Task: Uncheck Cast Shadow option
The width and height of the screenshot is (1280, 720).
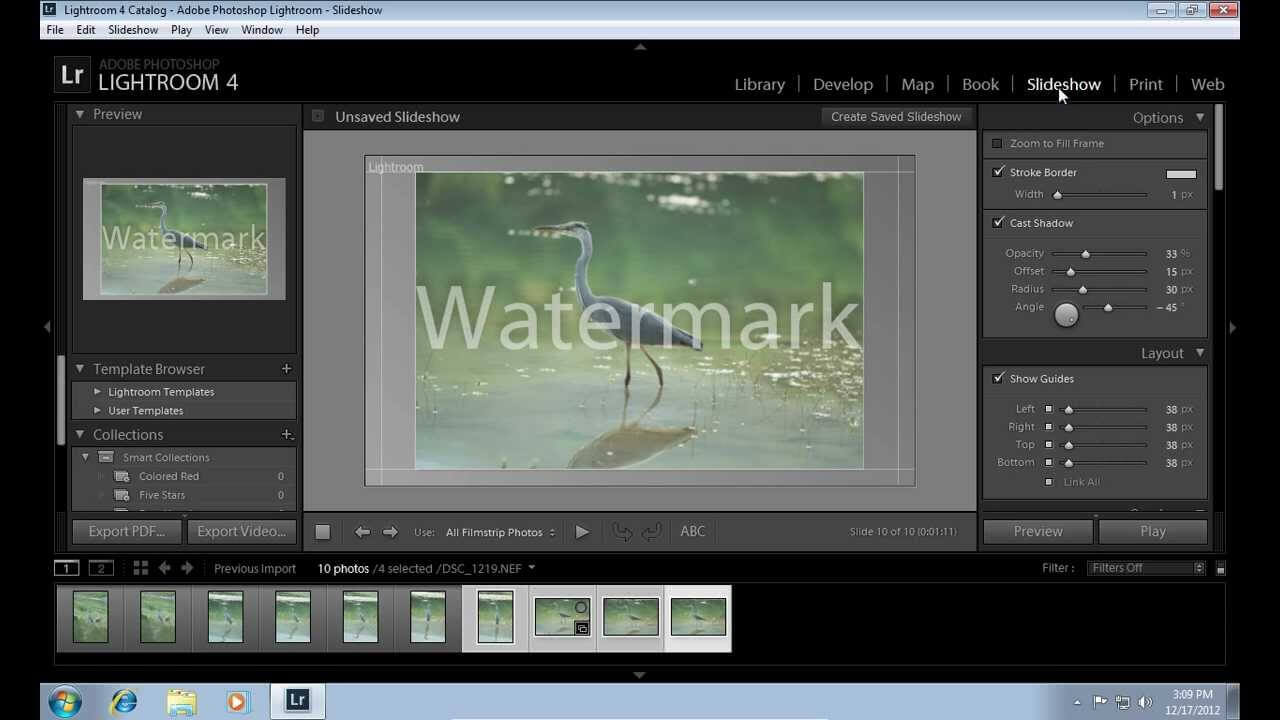Action: coord(997,222)
